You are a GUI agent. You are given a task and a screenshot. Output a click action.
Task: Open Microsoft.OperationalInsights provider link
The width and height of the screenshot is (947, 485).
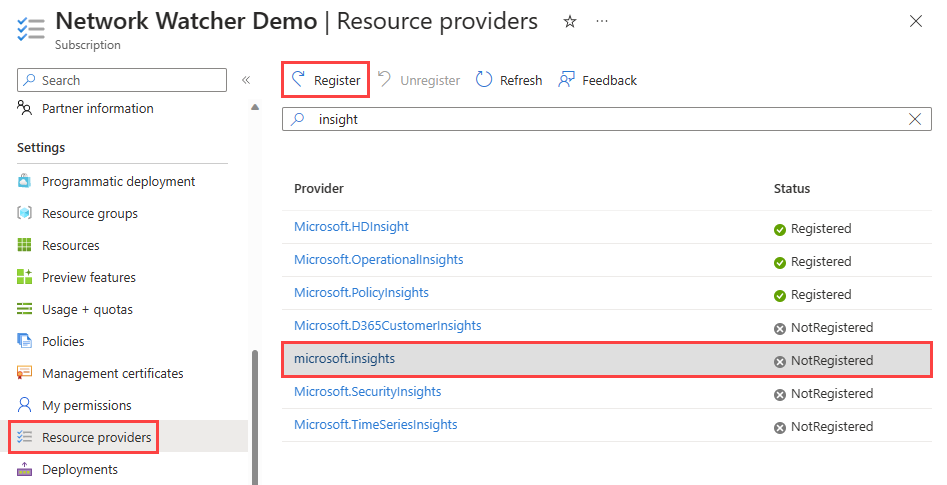[x=378, y=260]
